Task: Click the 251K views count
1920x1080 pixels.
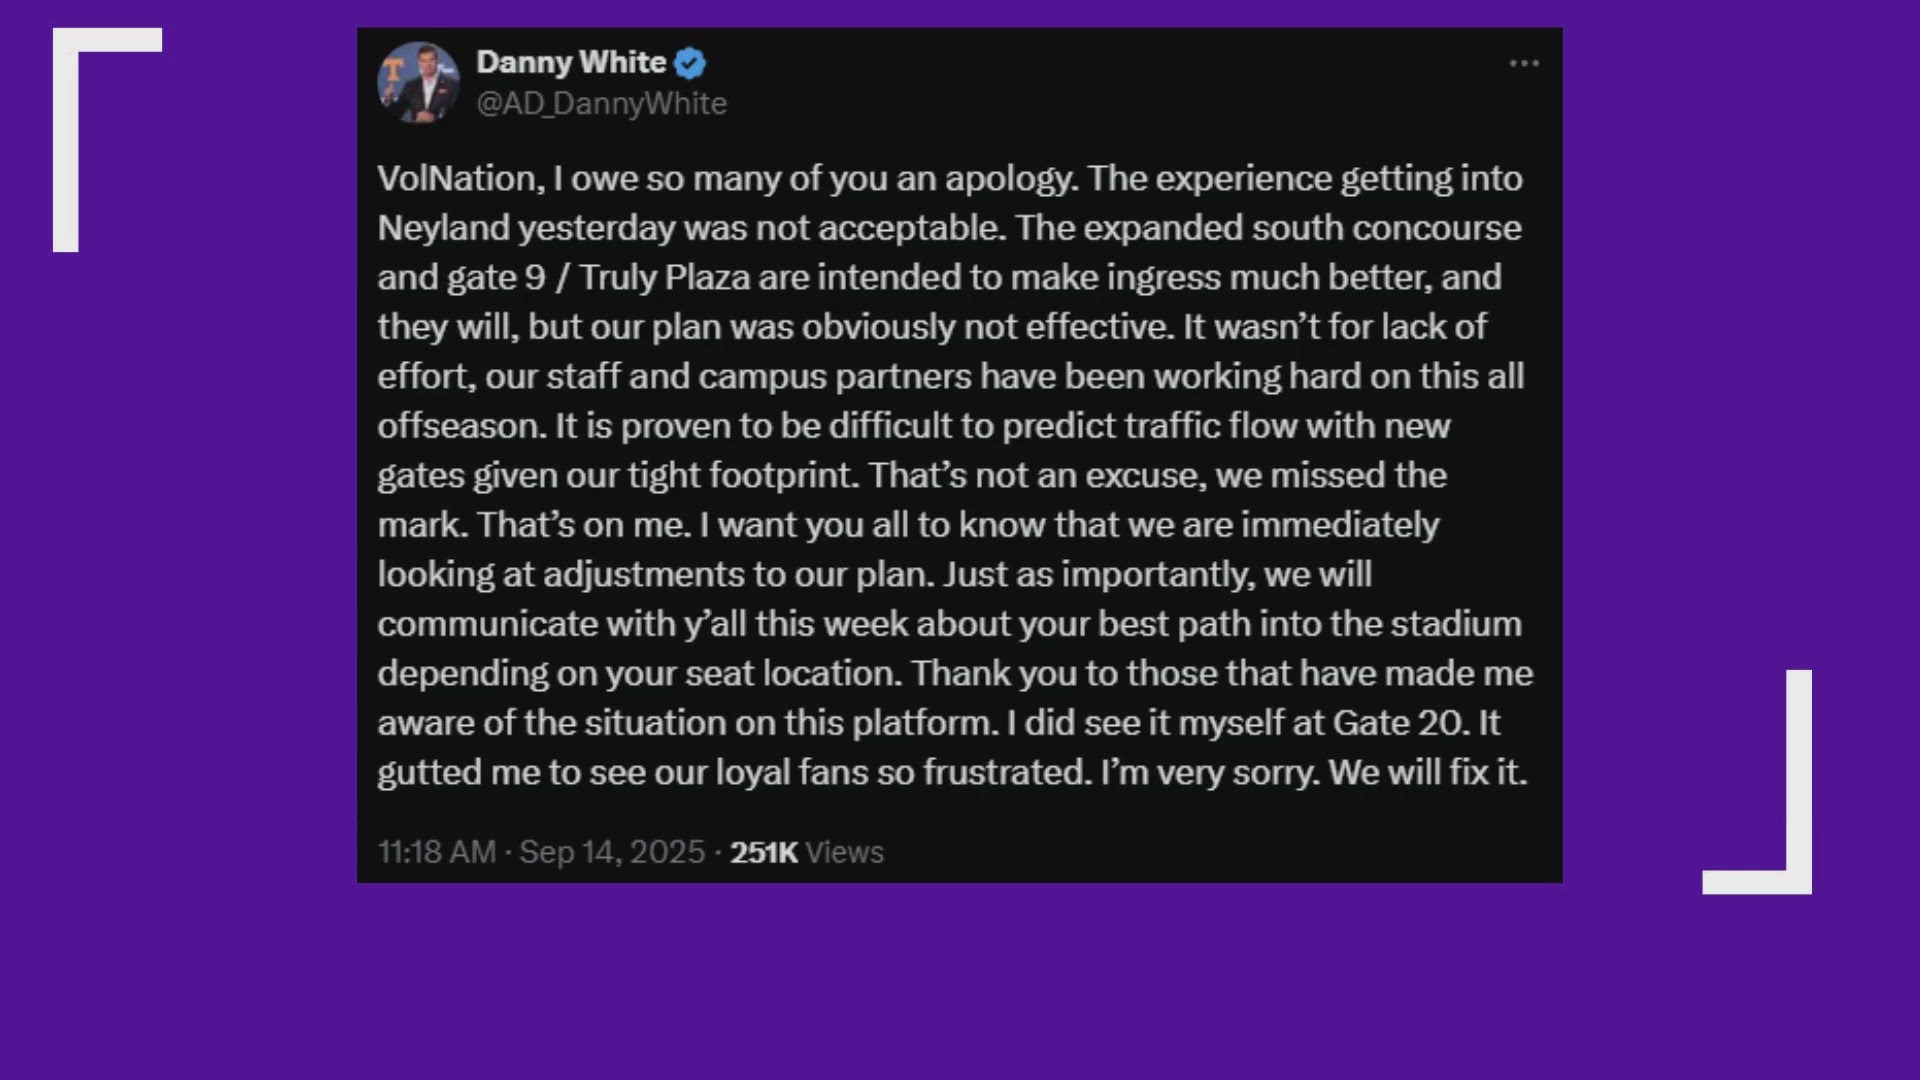Action: pos(765,852)
